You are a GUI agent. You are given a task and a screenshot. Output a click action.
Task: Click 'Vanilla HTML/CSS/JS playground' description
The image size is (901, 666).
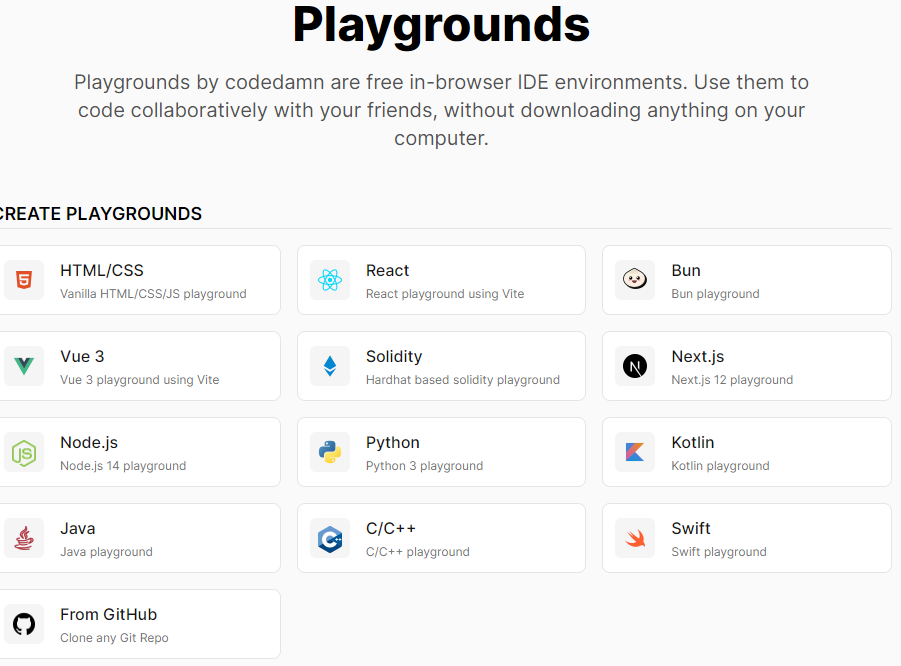153,294
